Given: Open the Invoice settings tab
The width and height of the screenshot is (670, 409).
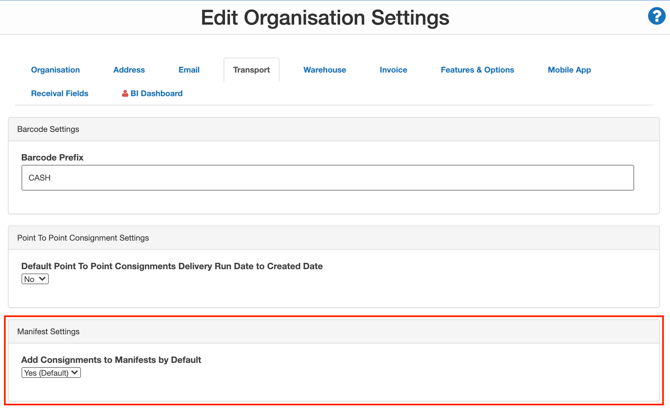Looking at the screenshot, I should pos(393,70).
